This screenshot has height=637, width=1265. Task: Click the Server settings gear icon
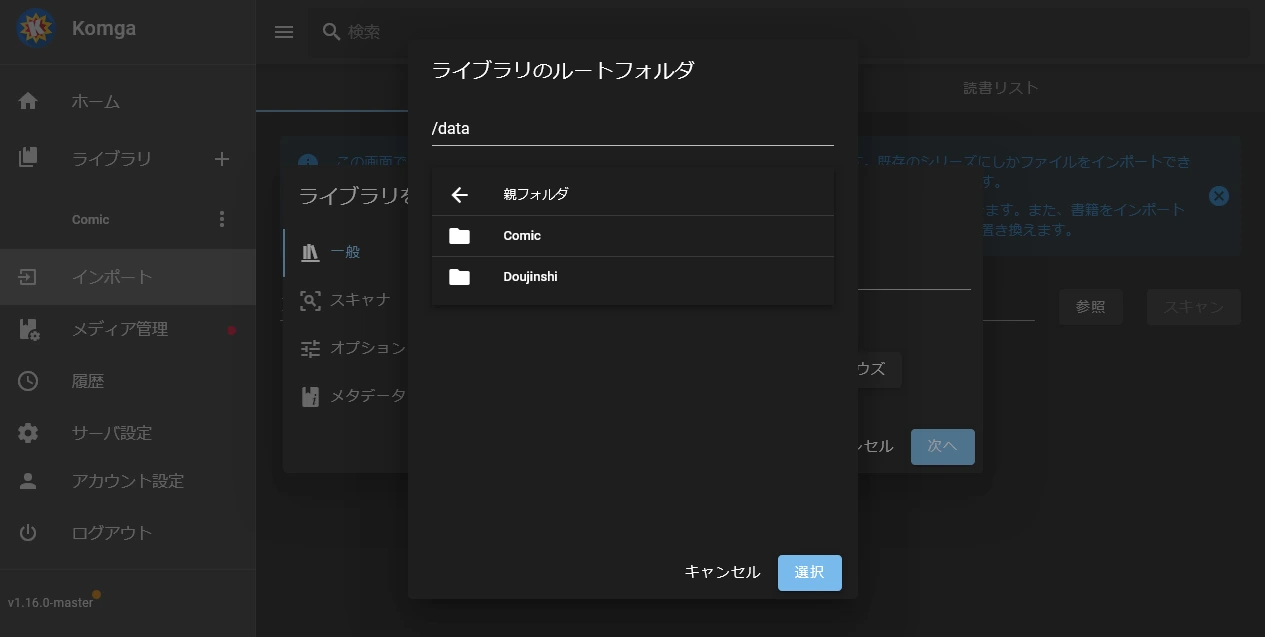click(28, 433)
